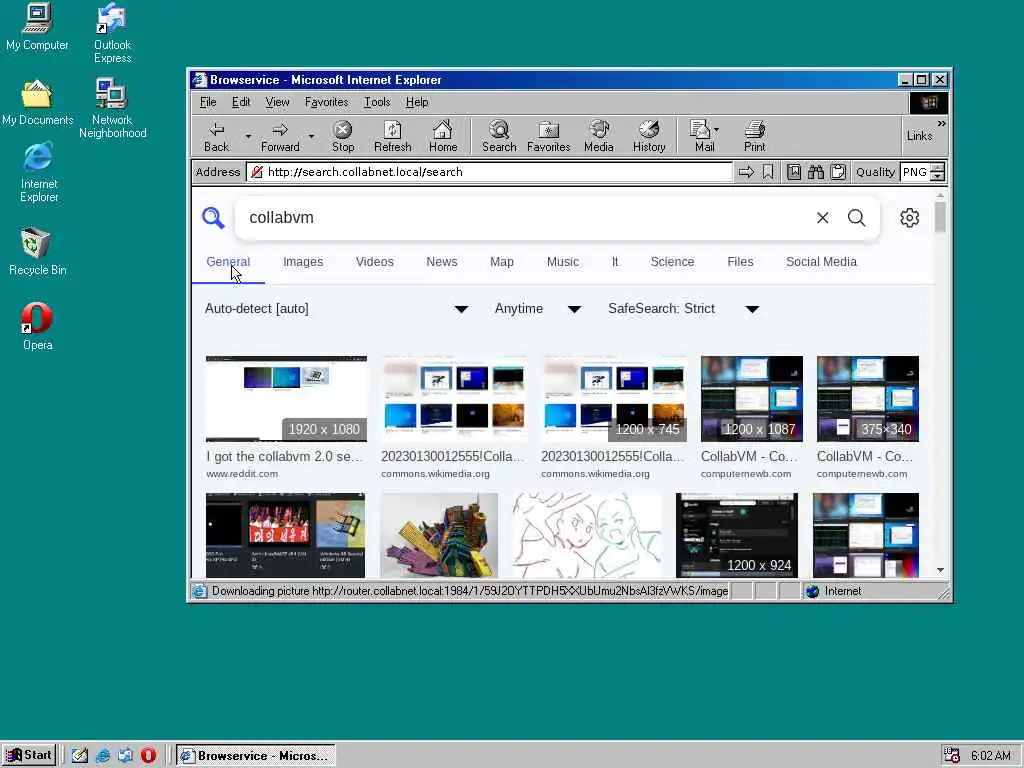Show browsing History from toolbar
The width and height of the screenshot is (1024, 768).
pos(648,136)
